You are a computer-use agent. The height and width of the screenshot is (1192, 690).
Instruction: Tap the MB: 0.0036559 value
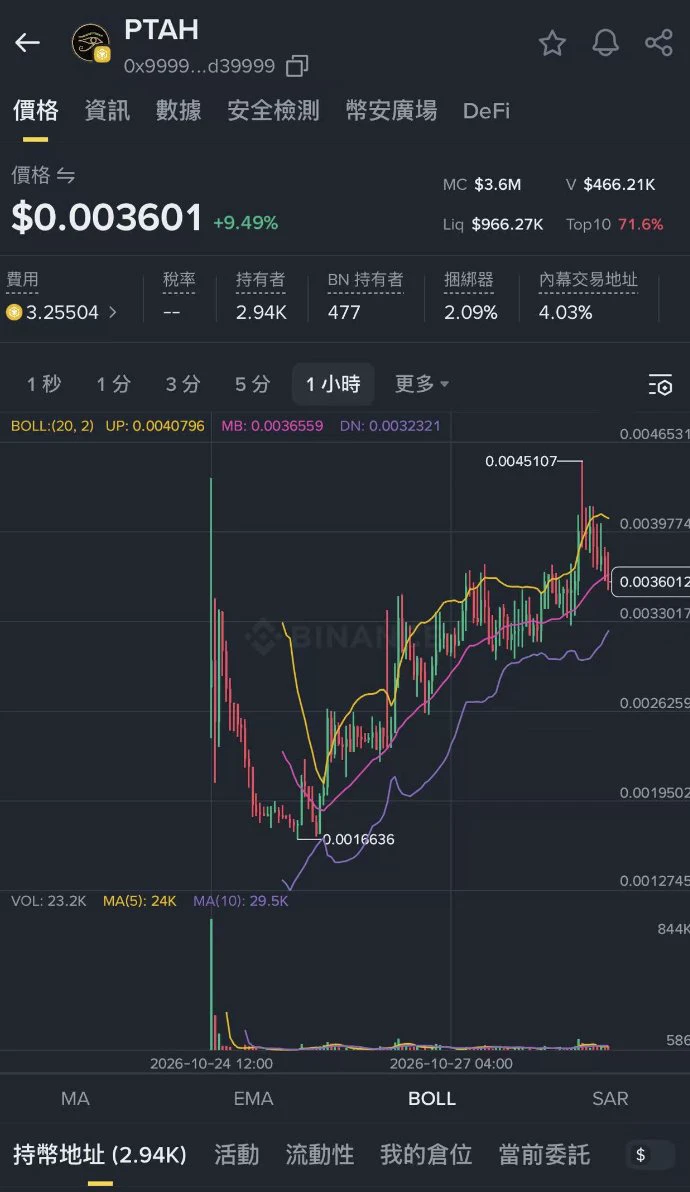tap(272, 426)
